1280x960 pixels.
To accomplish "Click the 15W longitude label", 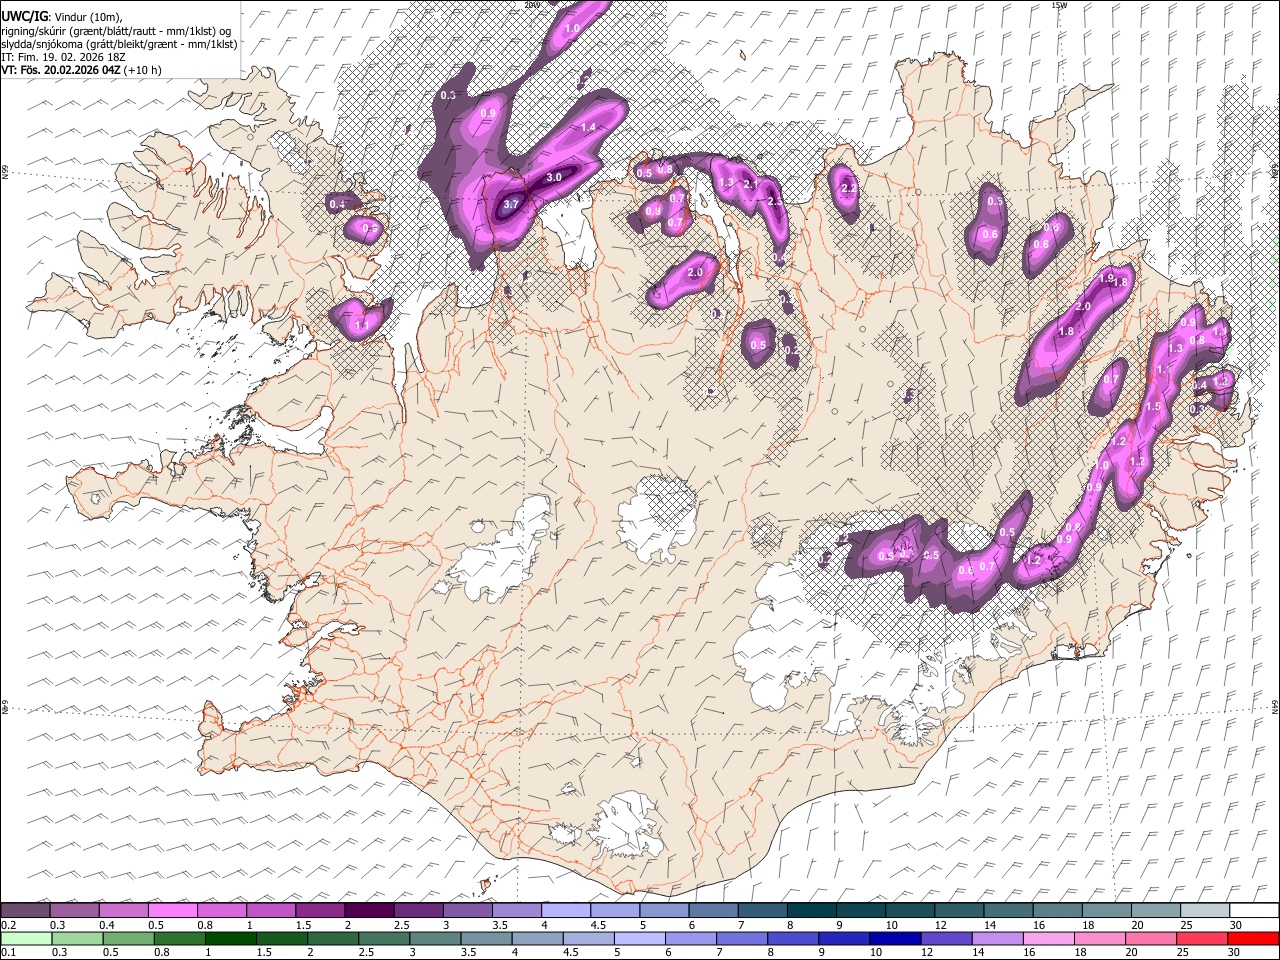I will [1059, 5].
